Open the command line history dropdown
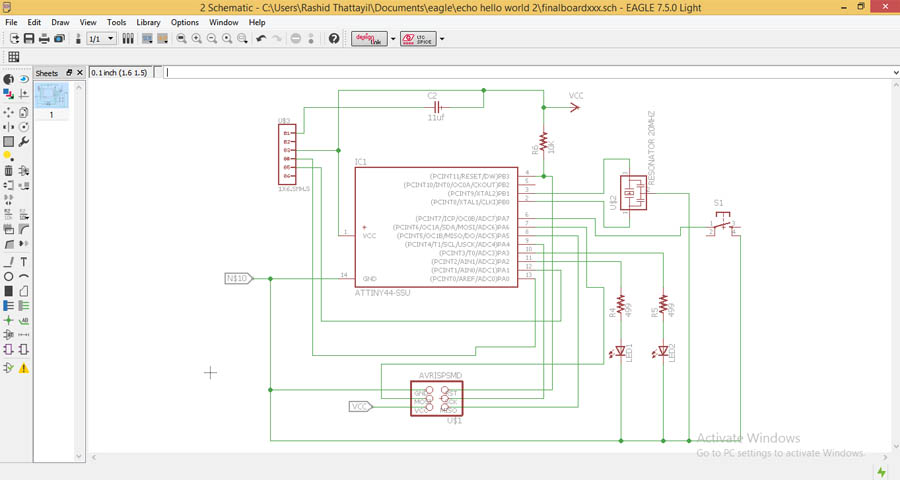This screenshot has height=480, width=900. click(896, 73)
